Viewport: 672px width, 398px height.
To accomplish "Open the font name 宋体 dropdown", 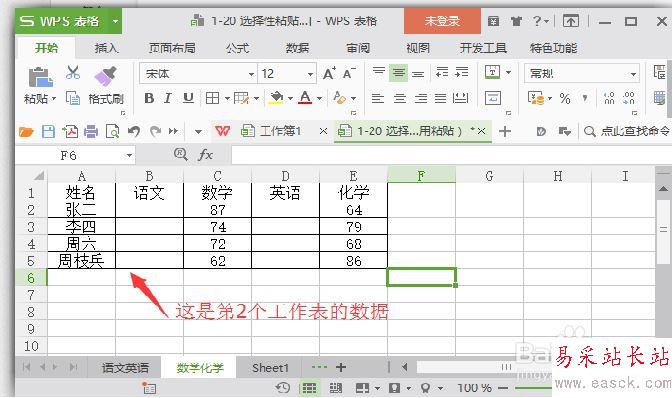I will click(251, 74).
